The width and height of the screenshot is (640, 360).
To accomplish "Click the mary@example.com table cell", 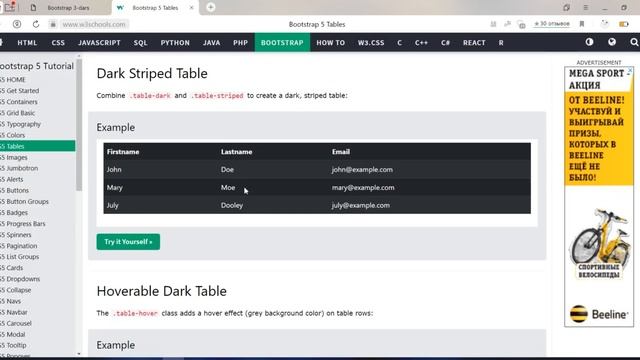I will coord(363,188).
